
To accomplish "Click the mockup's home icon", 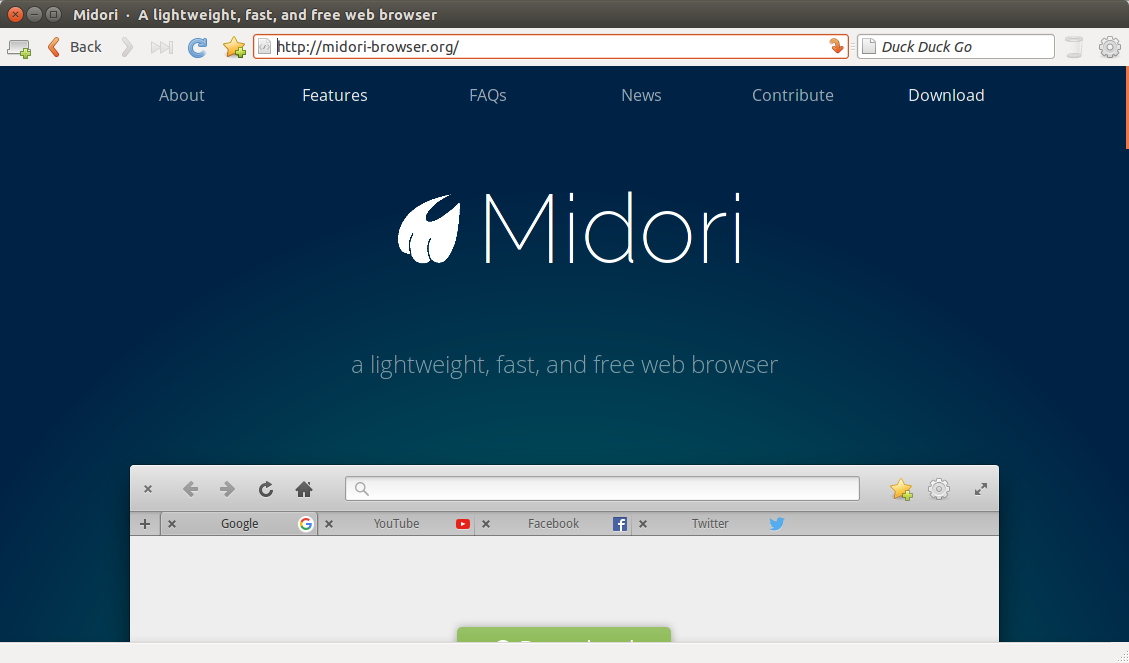I will point(304,489).
